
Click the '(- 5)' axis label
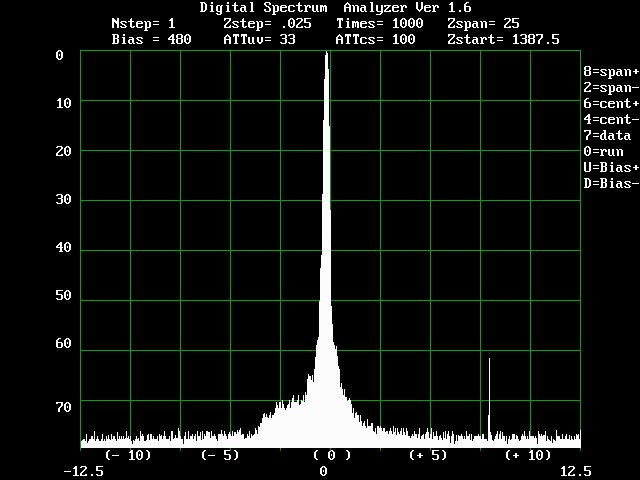click(220, 455)
